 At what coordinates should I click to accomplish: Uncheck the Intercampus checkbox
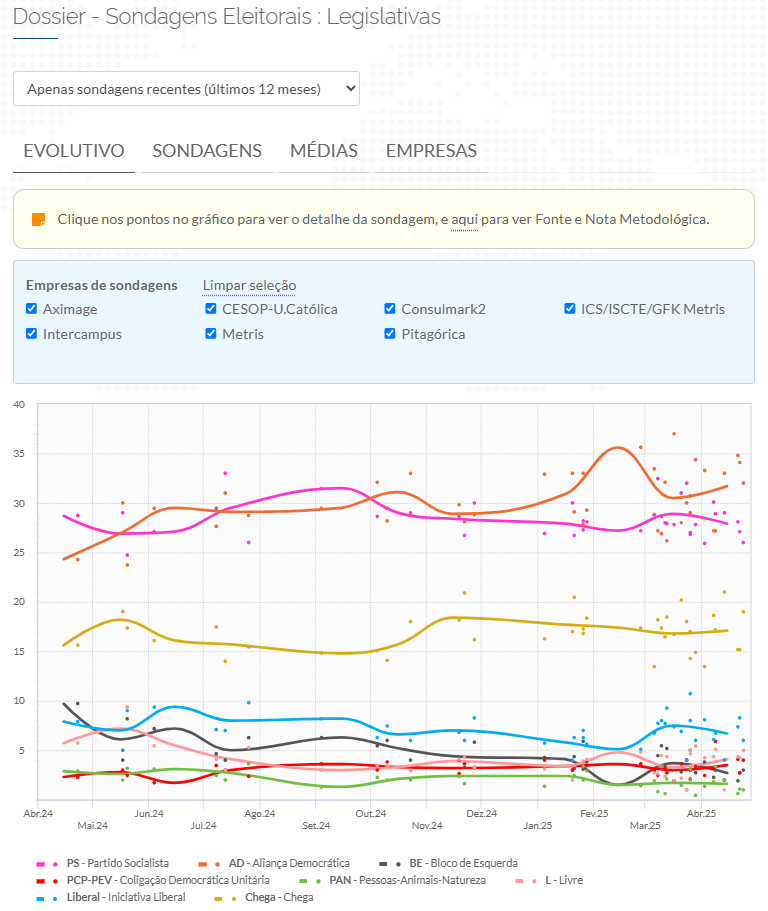pyautogui.click(x=32, y=334)
